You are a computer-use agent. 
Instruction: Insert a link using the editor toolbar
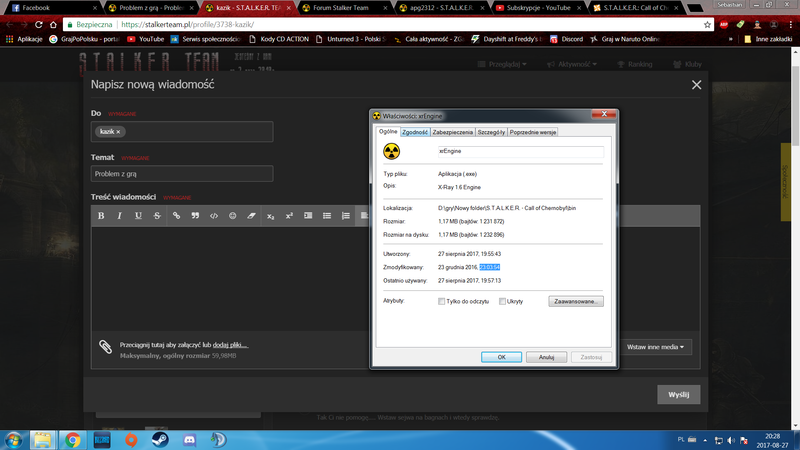point(176,216)
